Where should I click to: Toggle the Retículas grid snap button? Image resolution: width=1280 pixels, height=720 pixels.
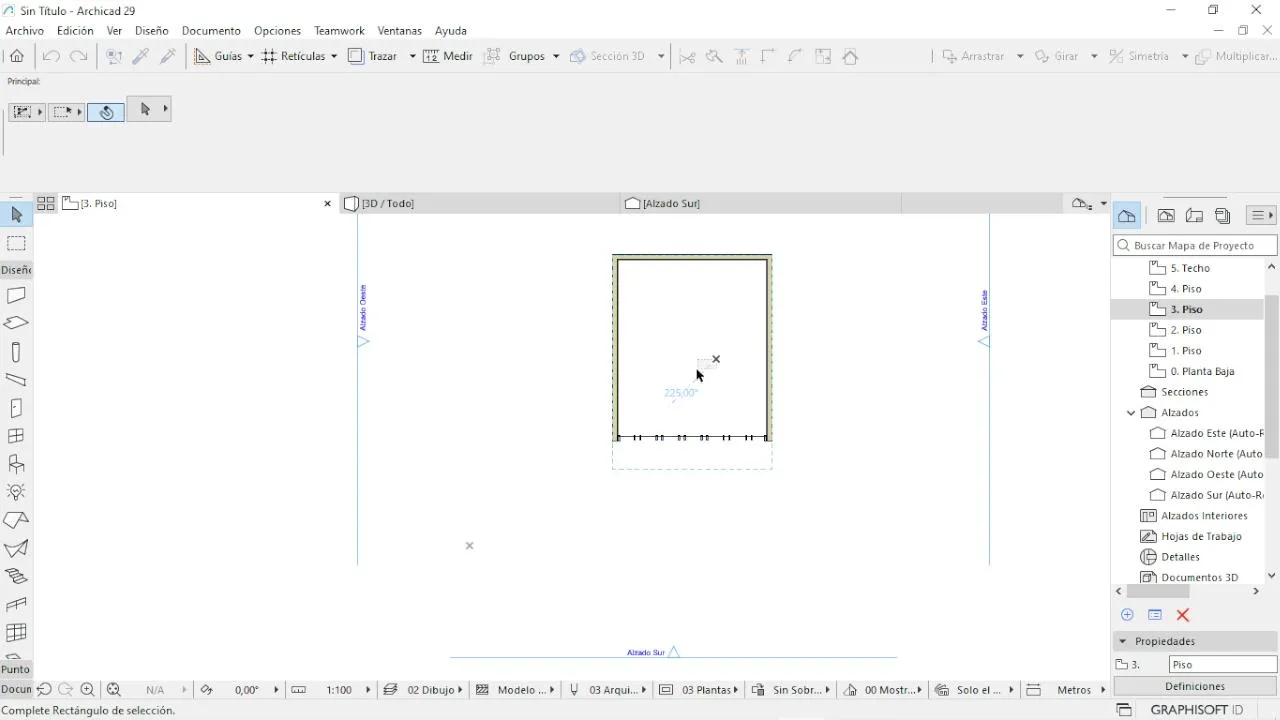coord(294,56)
